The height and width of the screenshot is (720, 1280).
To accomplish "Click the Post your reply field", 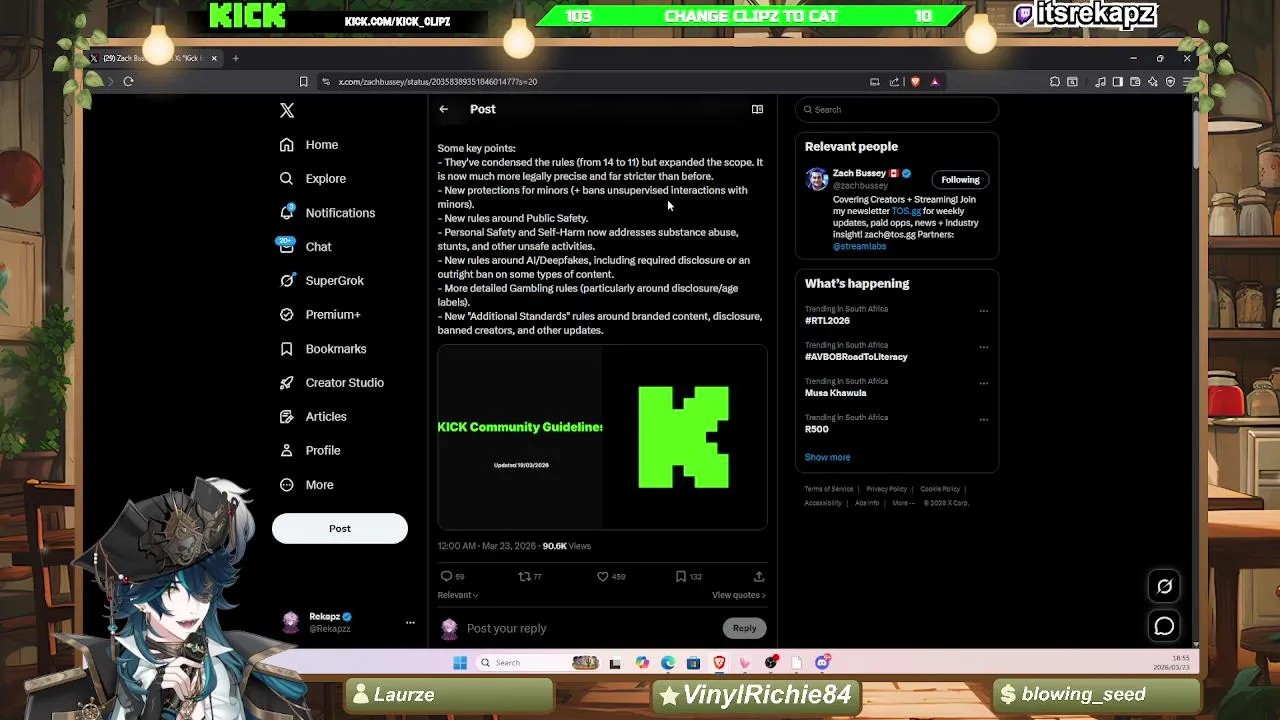I will (x=590, y=628).
